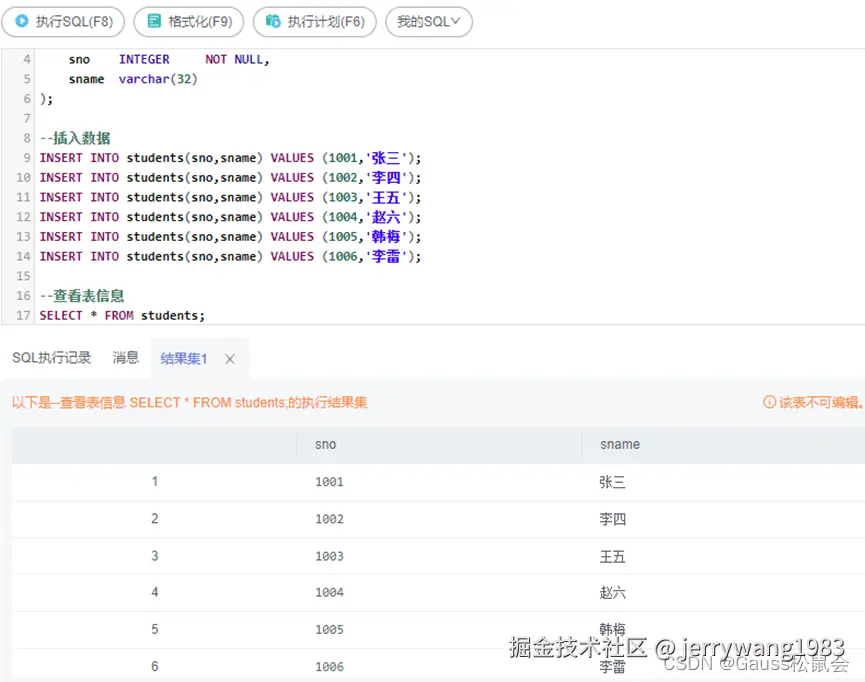Screen dimensions: 865x682
Task: Select the 赵六 cell
Action: coord(612,593)
